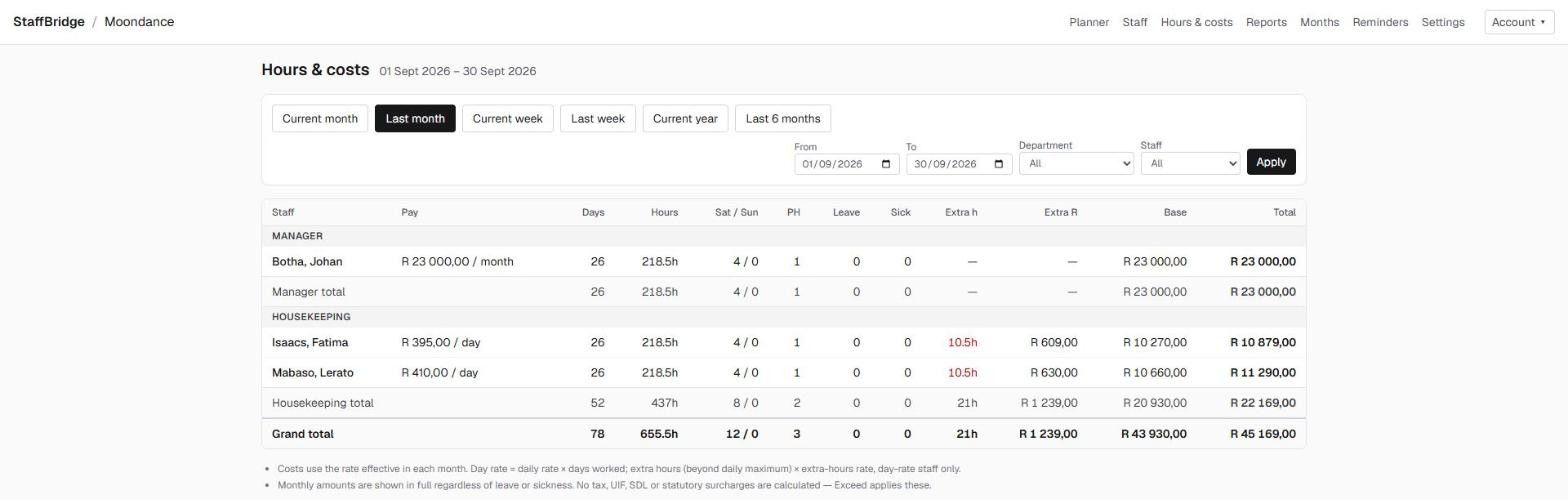Click extra amount R 609,00
The image size is (1568, 500).
pyautogui.click(x=1054, y=343)
